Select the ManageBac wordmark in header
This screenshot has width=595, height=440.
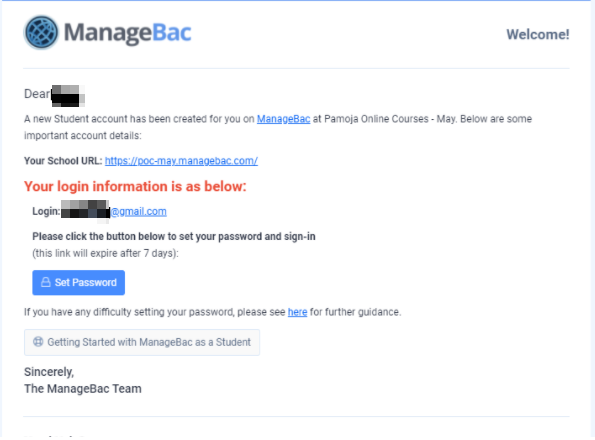tap(128, 33)
